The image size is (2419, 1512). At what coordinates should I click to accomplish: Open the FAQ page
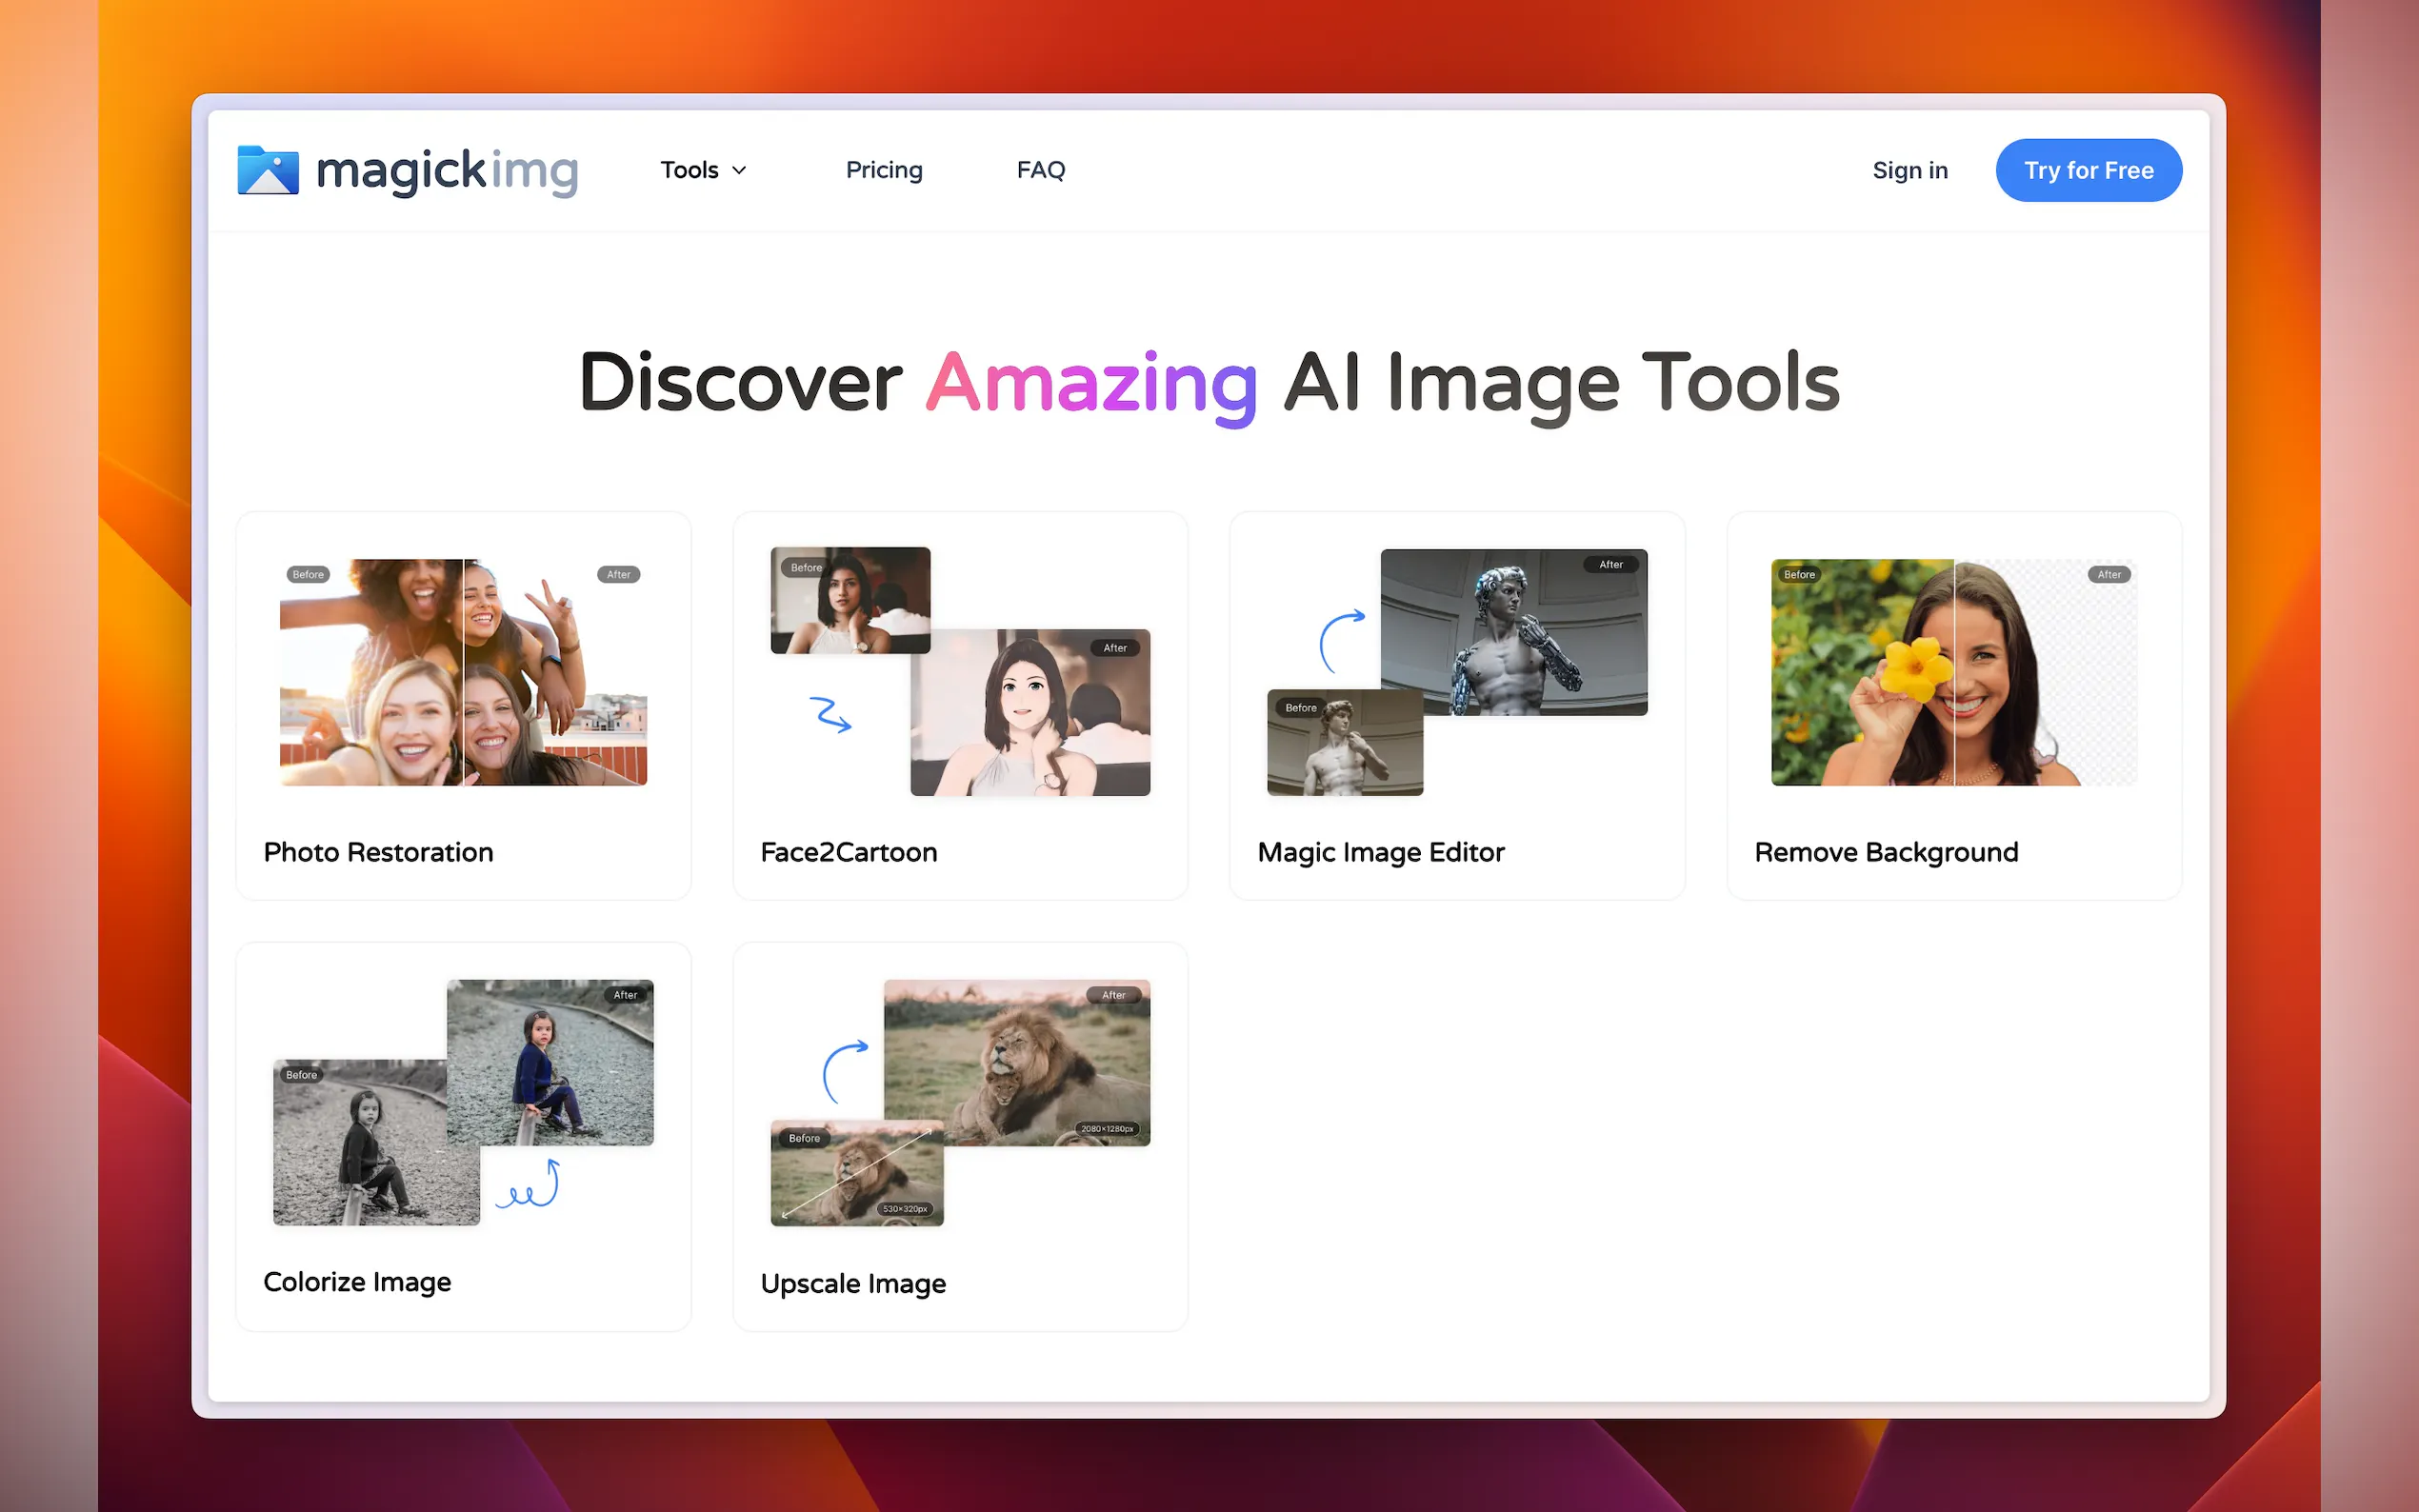[1040, 171]
